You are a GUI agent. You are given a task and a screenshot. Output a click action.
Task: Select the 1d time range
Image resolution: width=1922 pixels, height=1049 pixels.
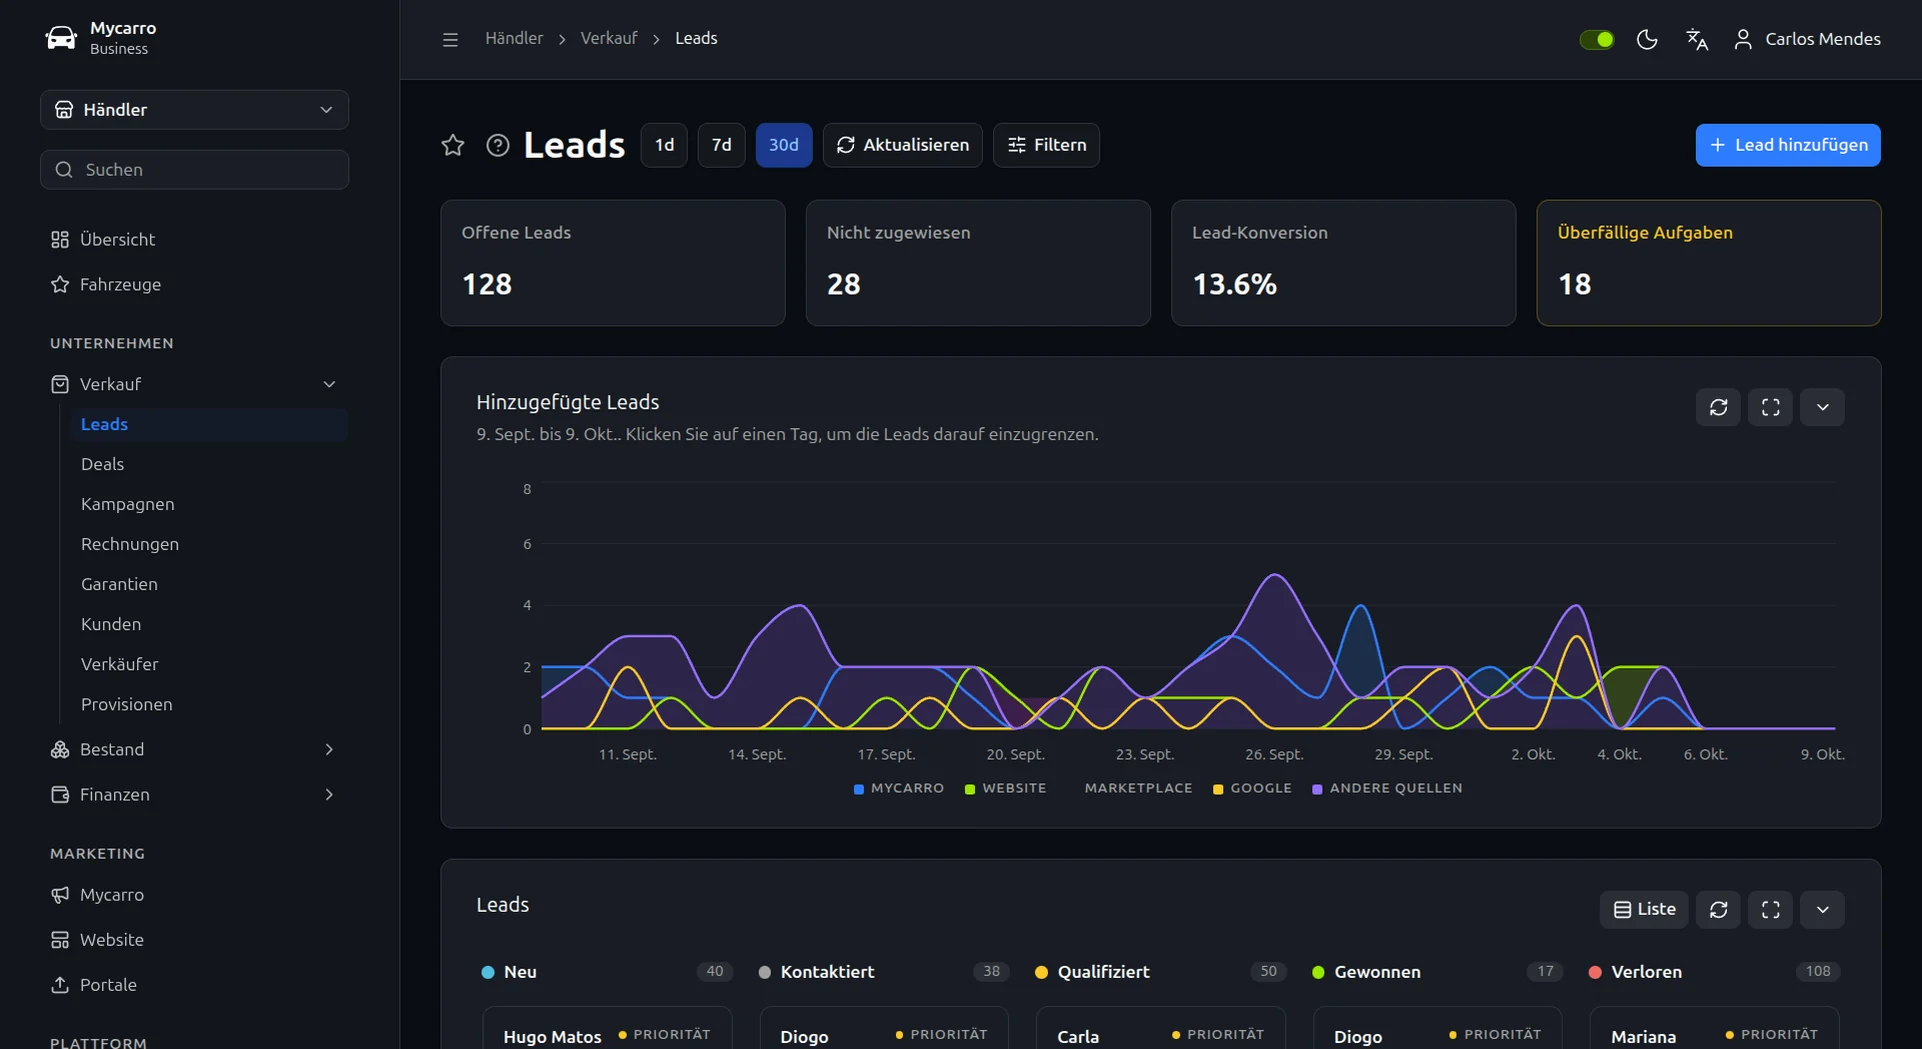tap(664, 145)
